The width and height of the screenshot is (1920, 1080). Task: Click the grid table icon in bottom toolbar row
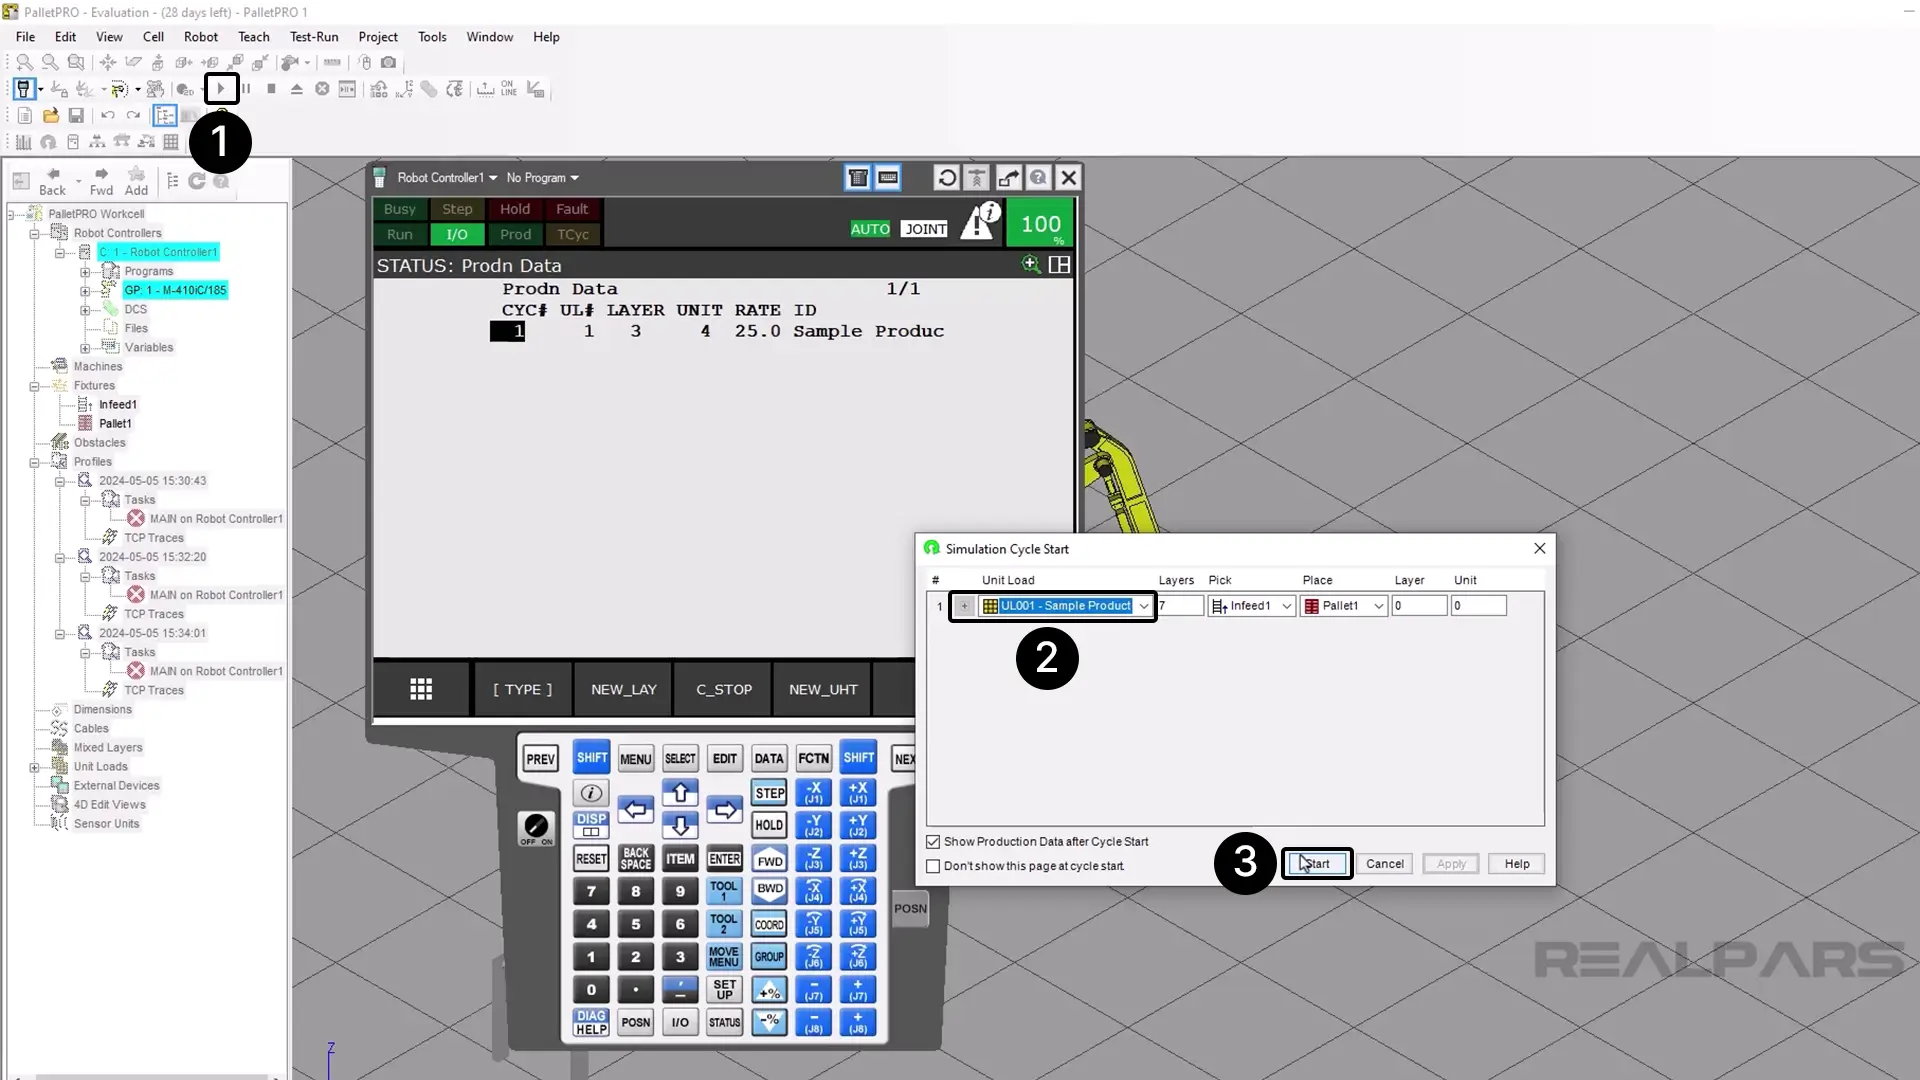171,142
